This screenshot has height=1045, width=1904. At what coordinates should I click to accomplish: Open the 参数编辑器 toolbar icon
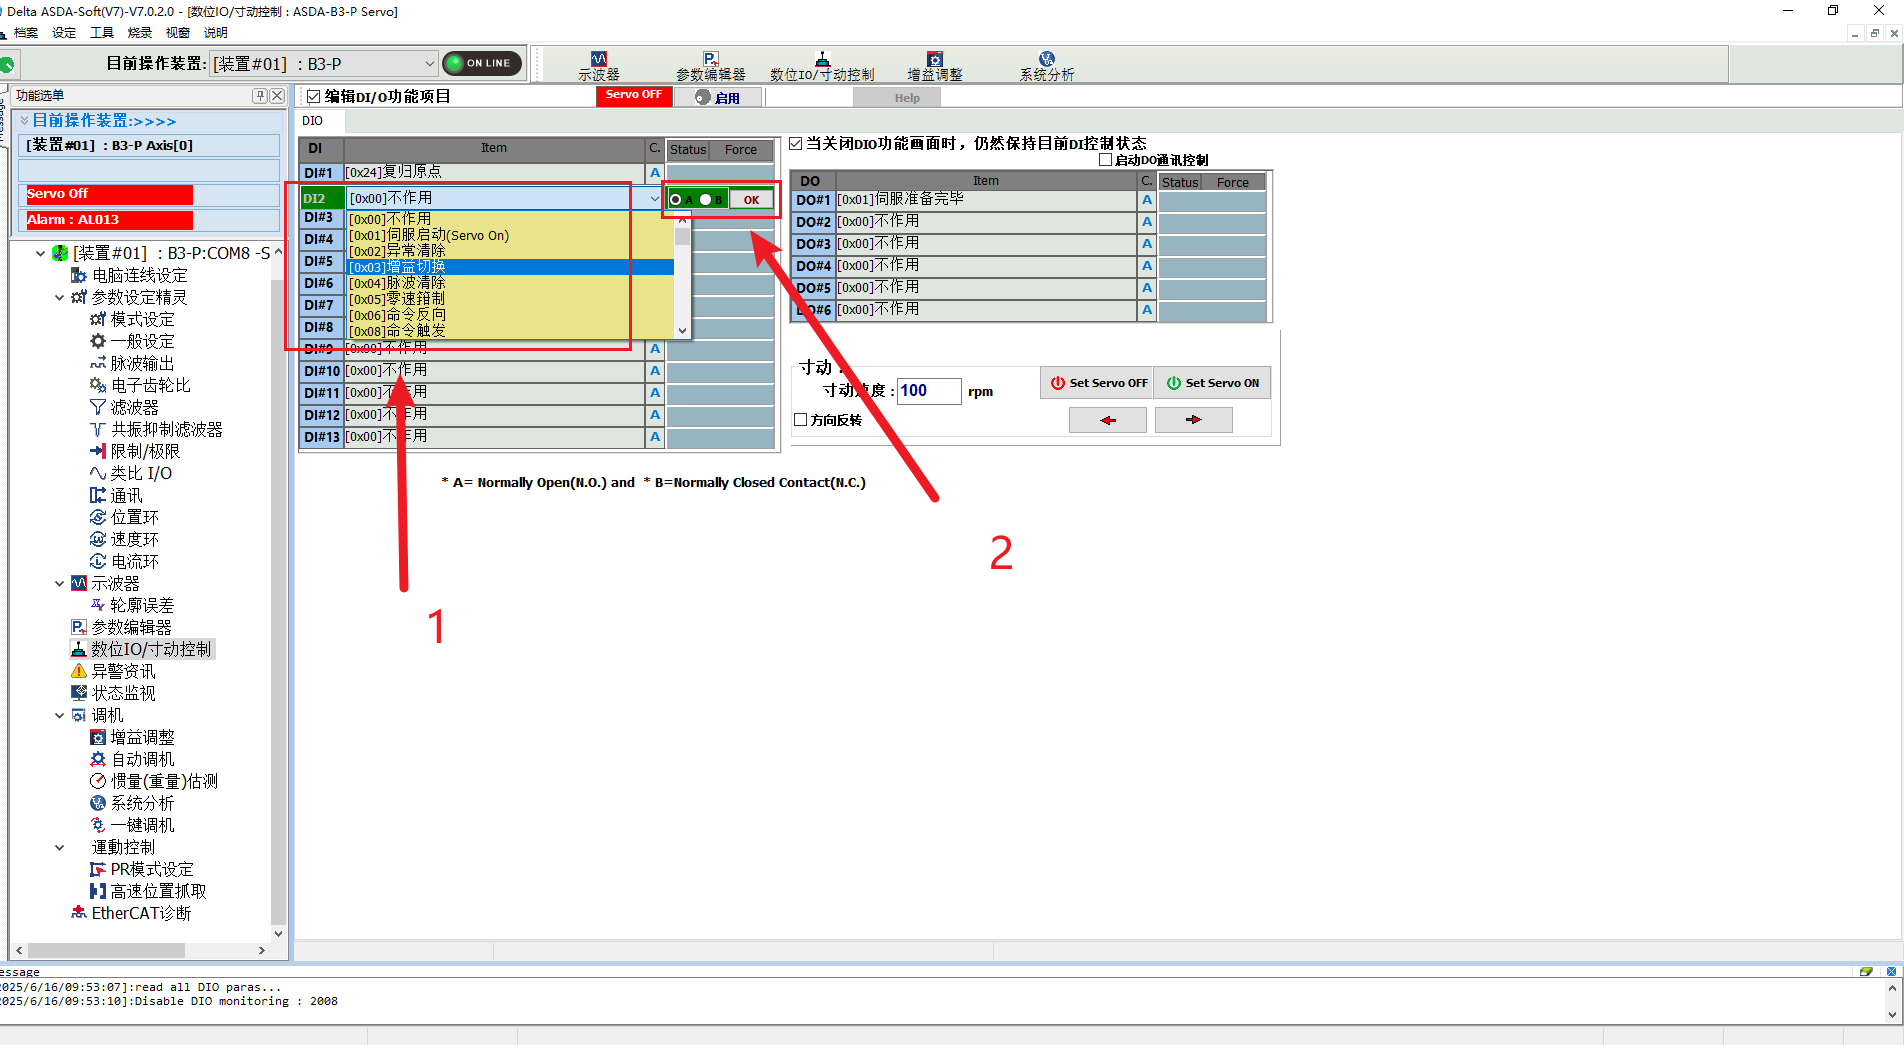coord(710,66)
